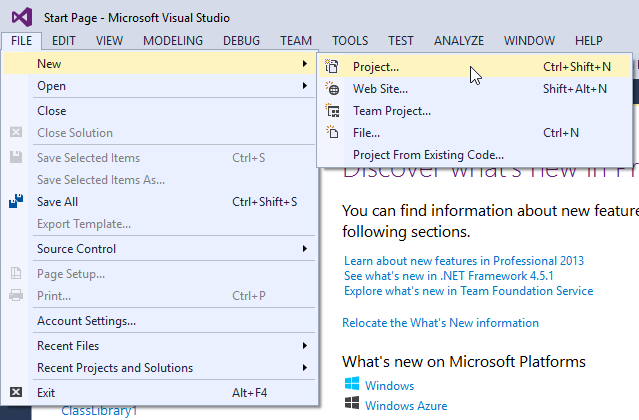Open the HELP menu

point(588,41)
